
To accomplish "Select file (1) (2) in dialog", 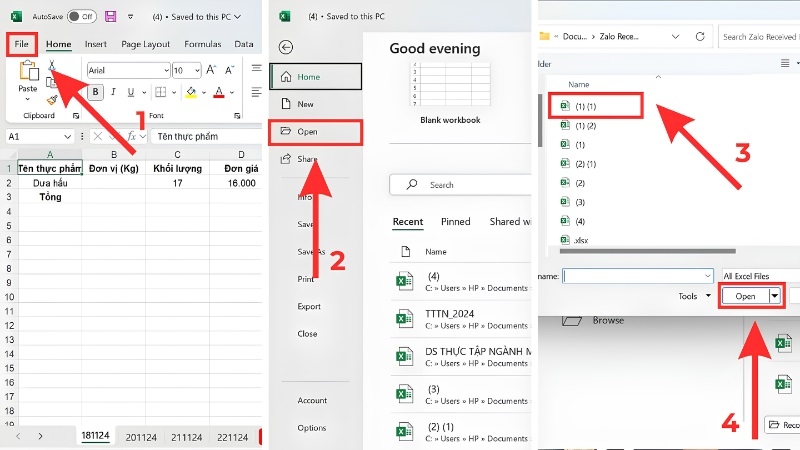I will click(586, 126).
